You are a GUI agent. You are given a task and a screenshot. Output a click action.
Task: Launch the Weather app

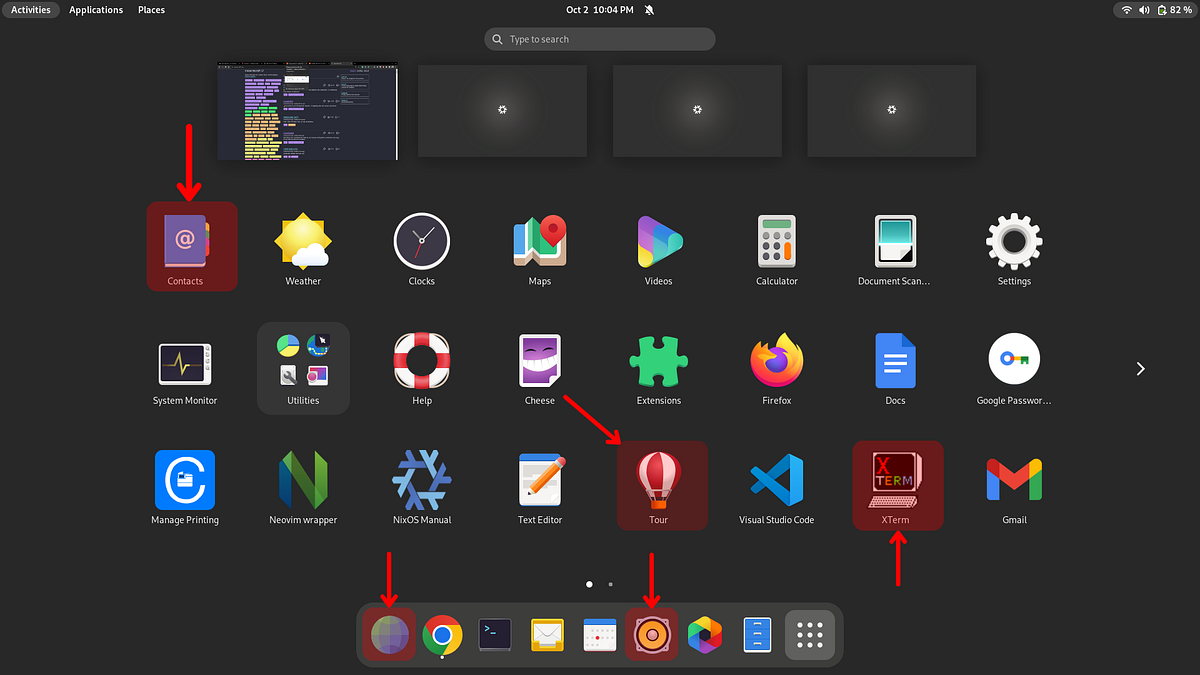coord(303,240)
